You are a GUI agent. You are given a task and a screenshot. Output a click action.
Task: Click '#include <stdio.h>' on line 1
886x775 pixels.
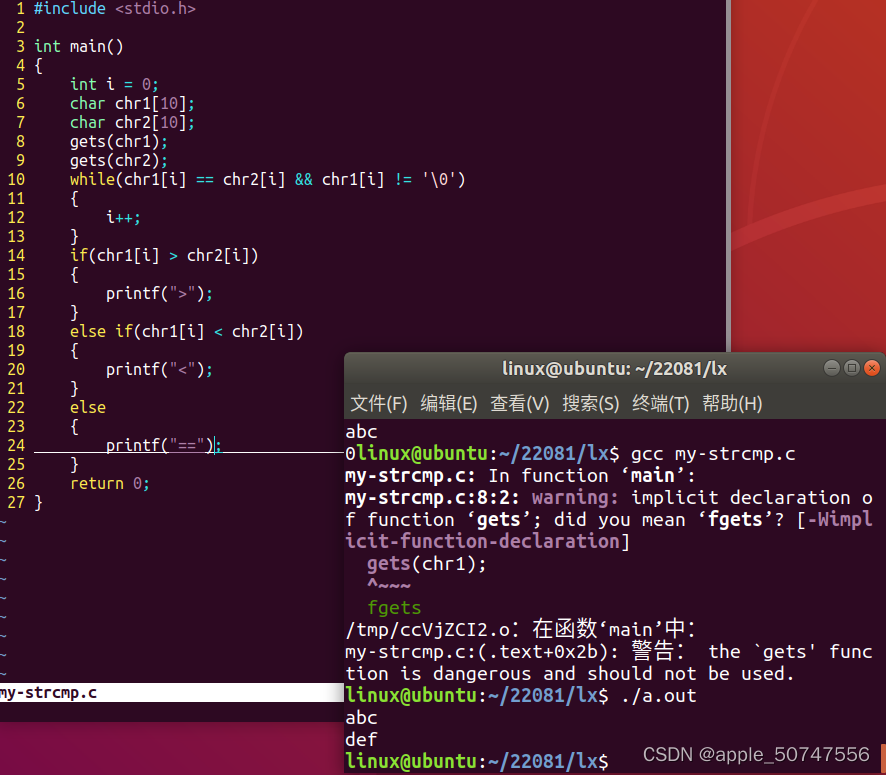tap(115, 8)
